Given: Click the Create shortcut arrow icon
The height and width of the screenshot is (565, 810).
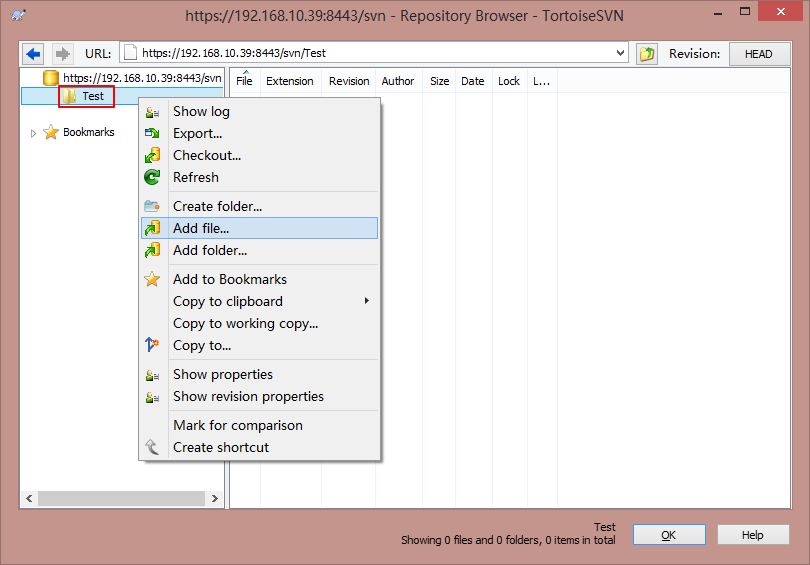Looking at the screenshot, I should (152, 447).
